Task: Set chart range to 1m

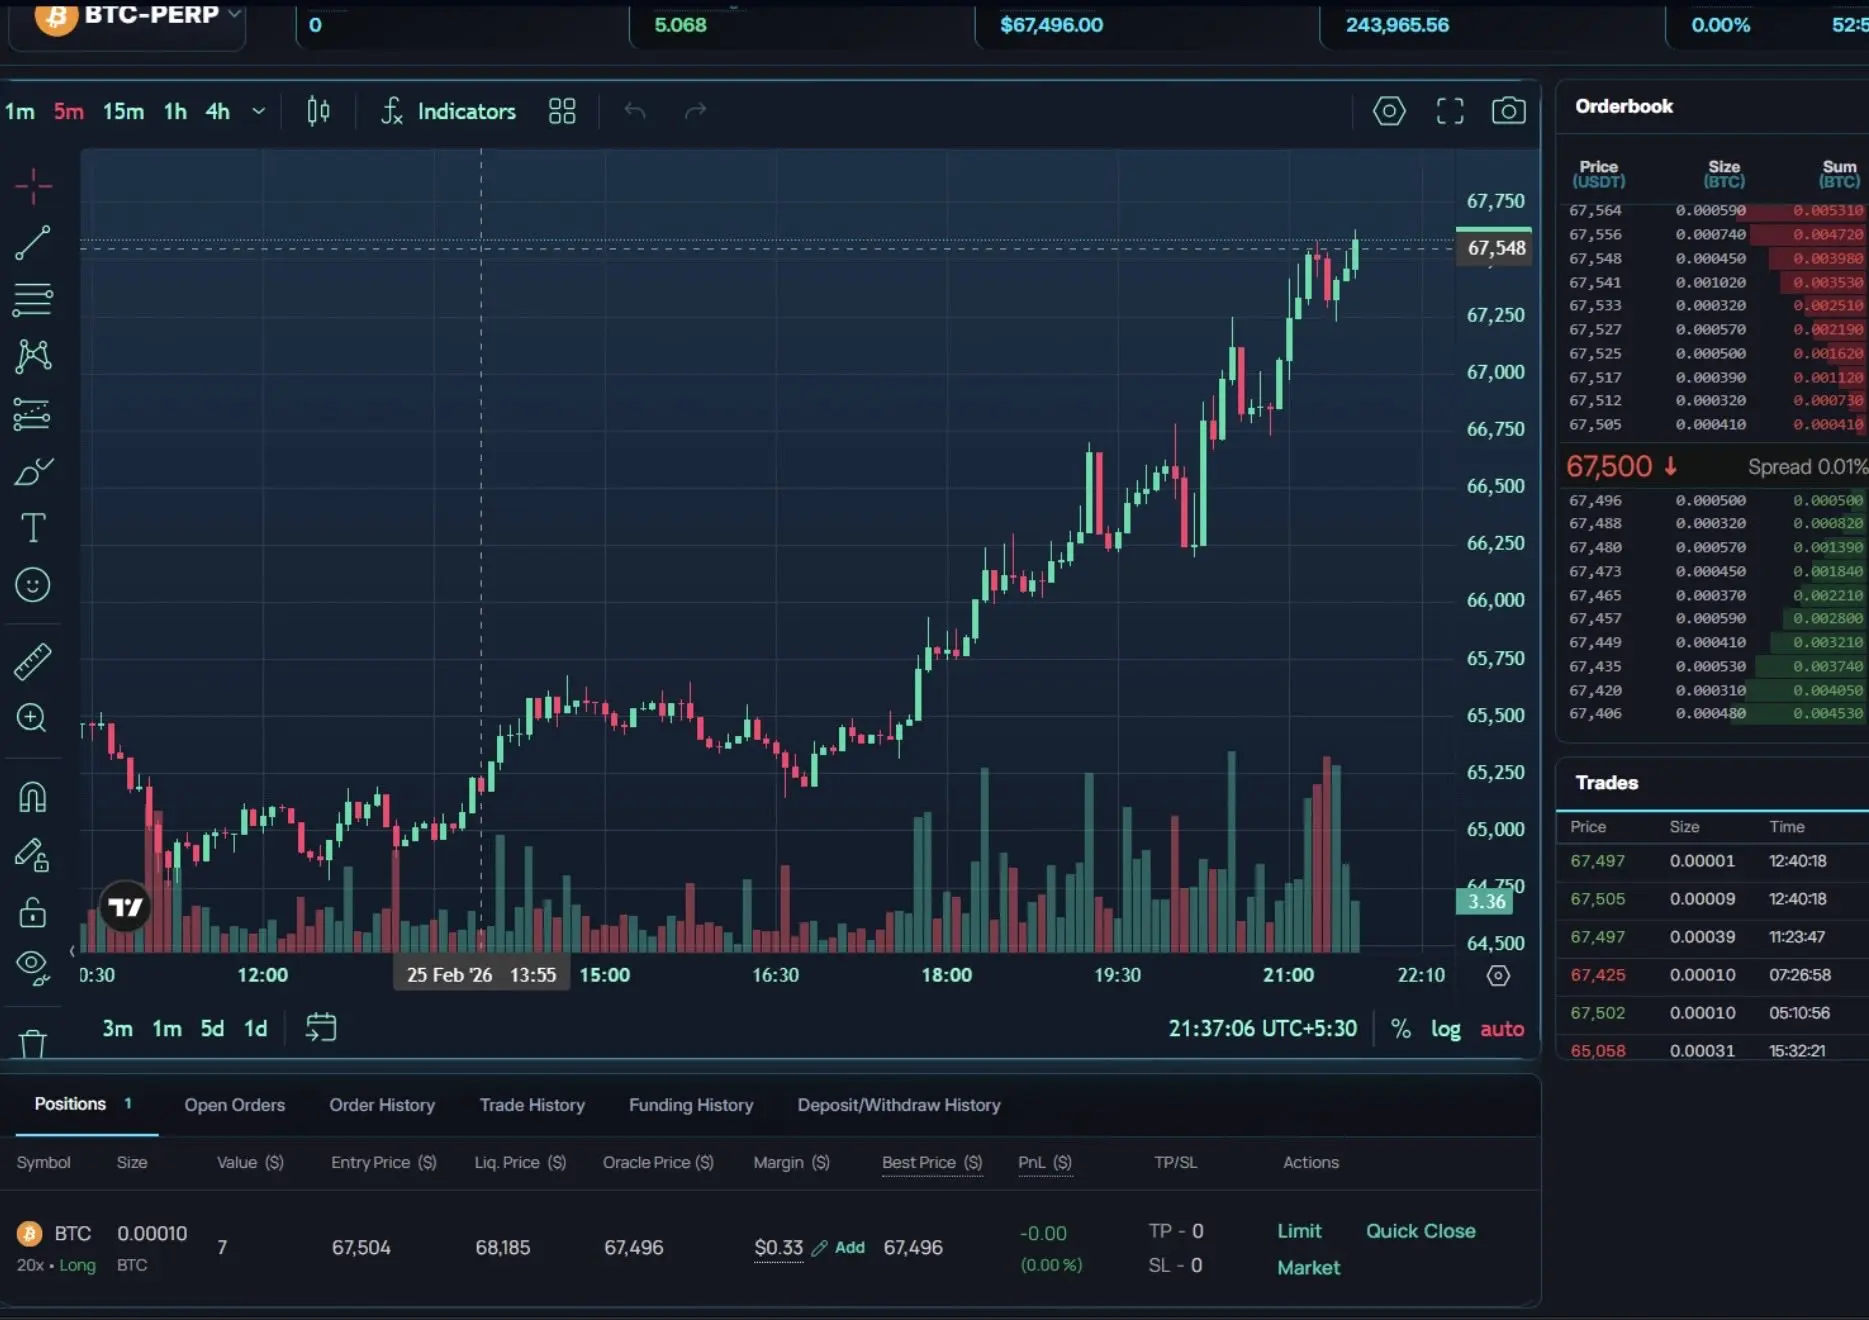Action: 167,1028
